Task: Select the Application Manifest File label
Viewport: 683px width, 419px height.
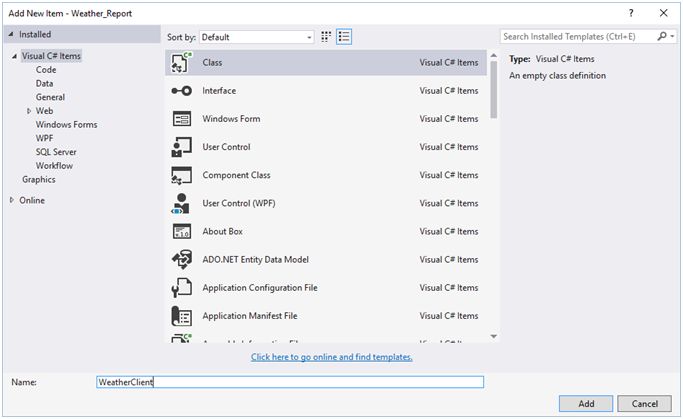Action: [250, 316]
